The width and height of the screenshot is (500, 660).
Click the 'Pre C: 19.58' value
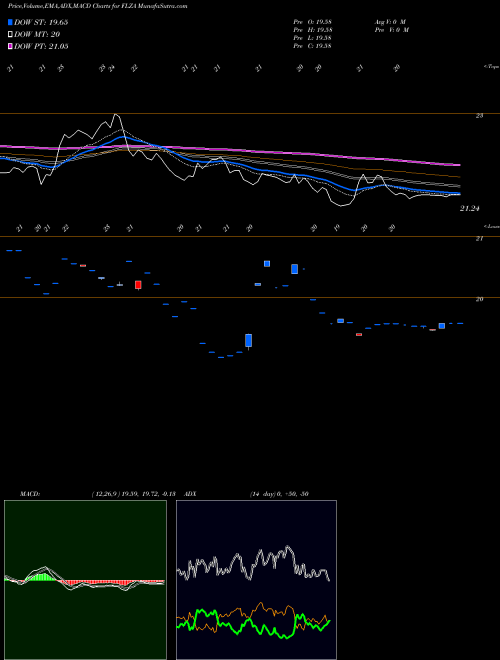312,46
